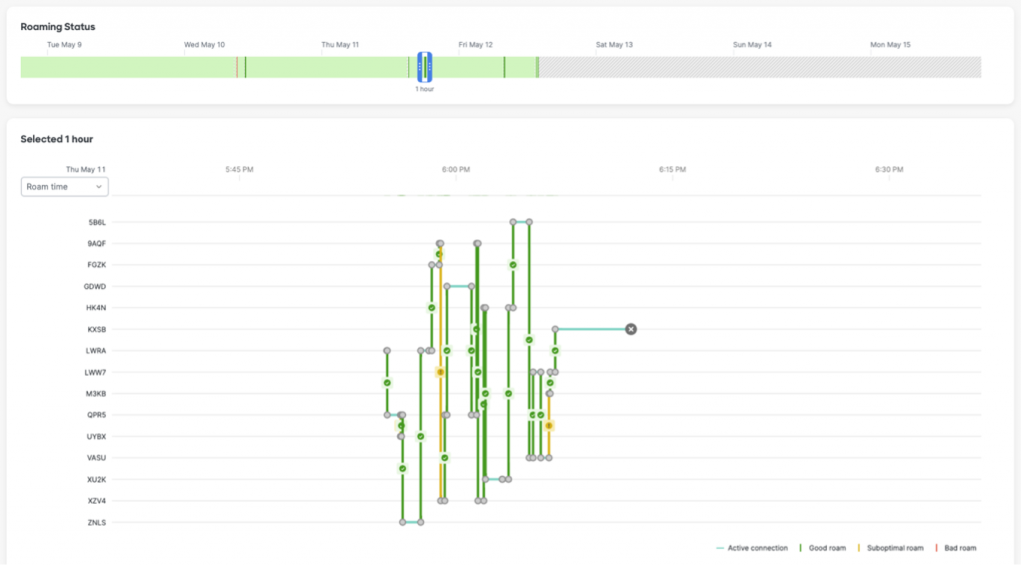Click the red bad roam marker on Wed May 10
This screenshot has width=1024, height=567.
tap(237, 67)
